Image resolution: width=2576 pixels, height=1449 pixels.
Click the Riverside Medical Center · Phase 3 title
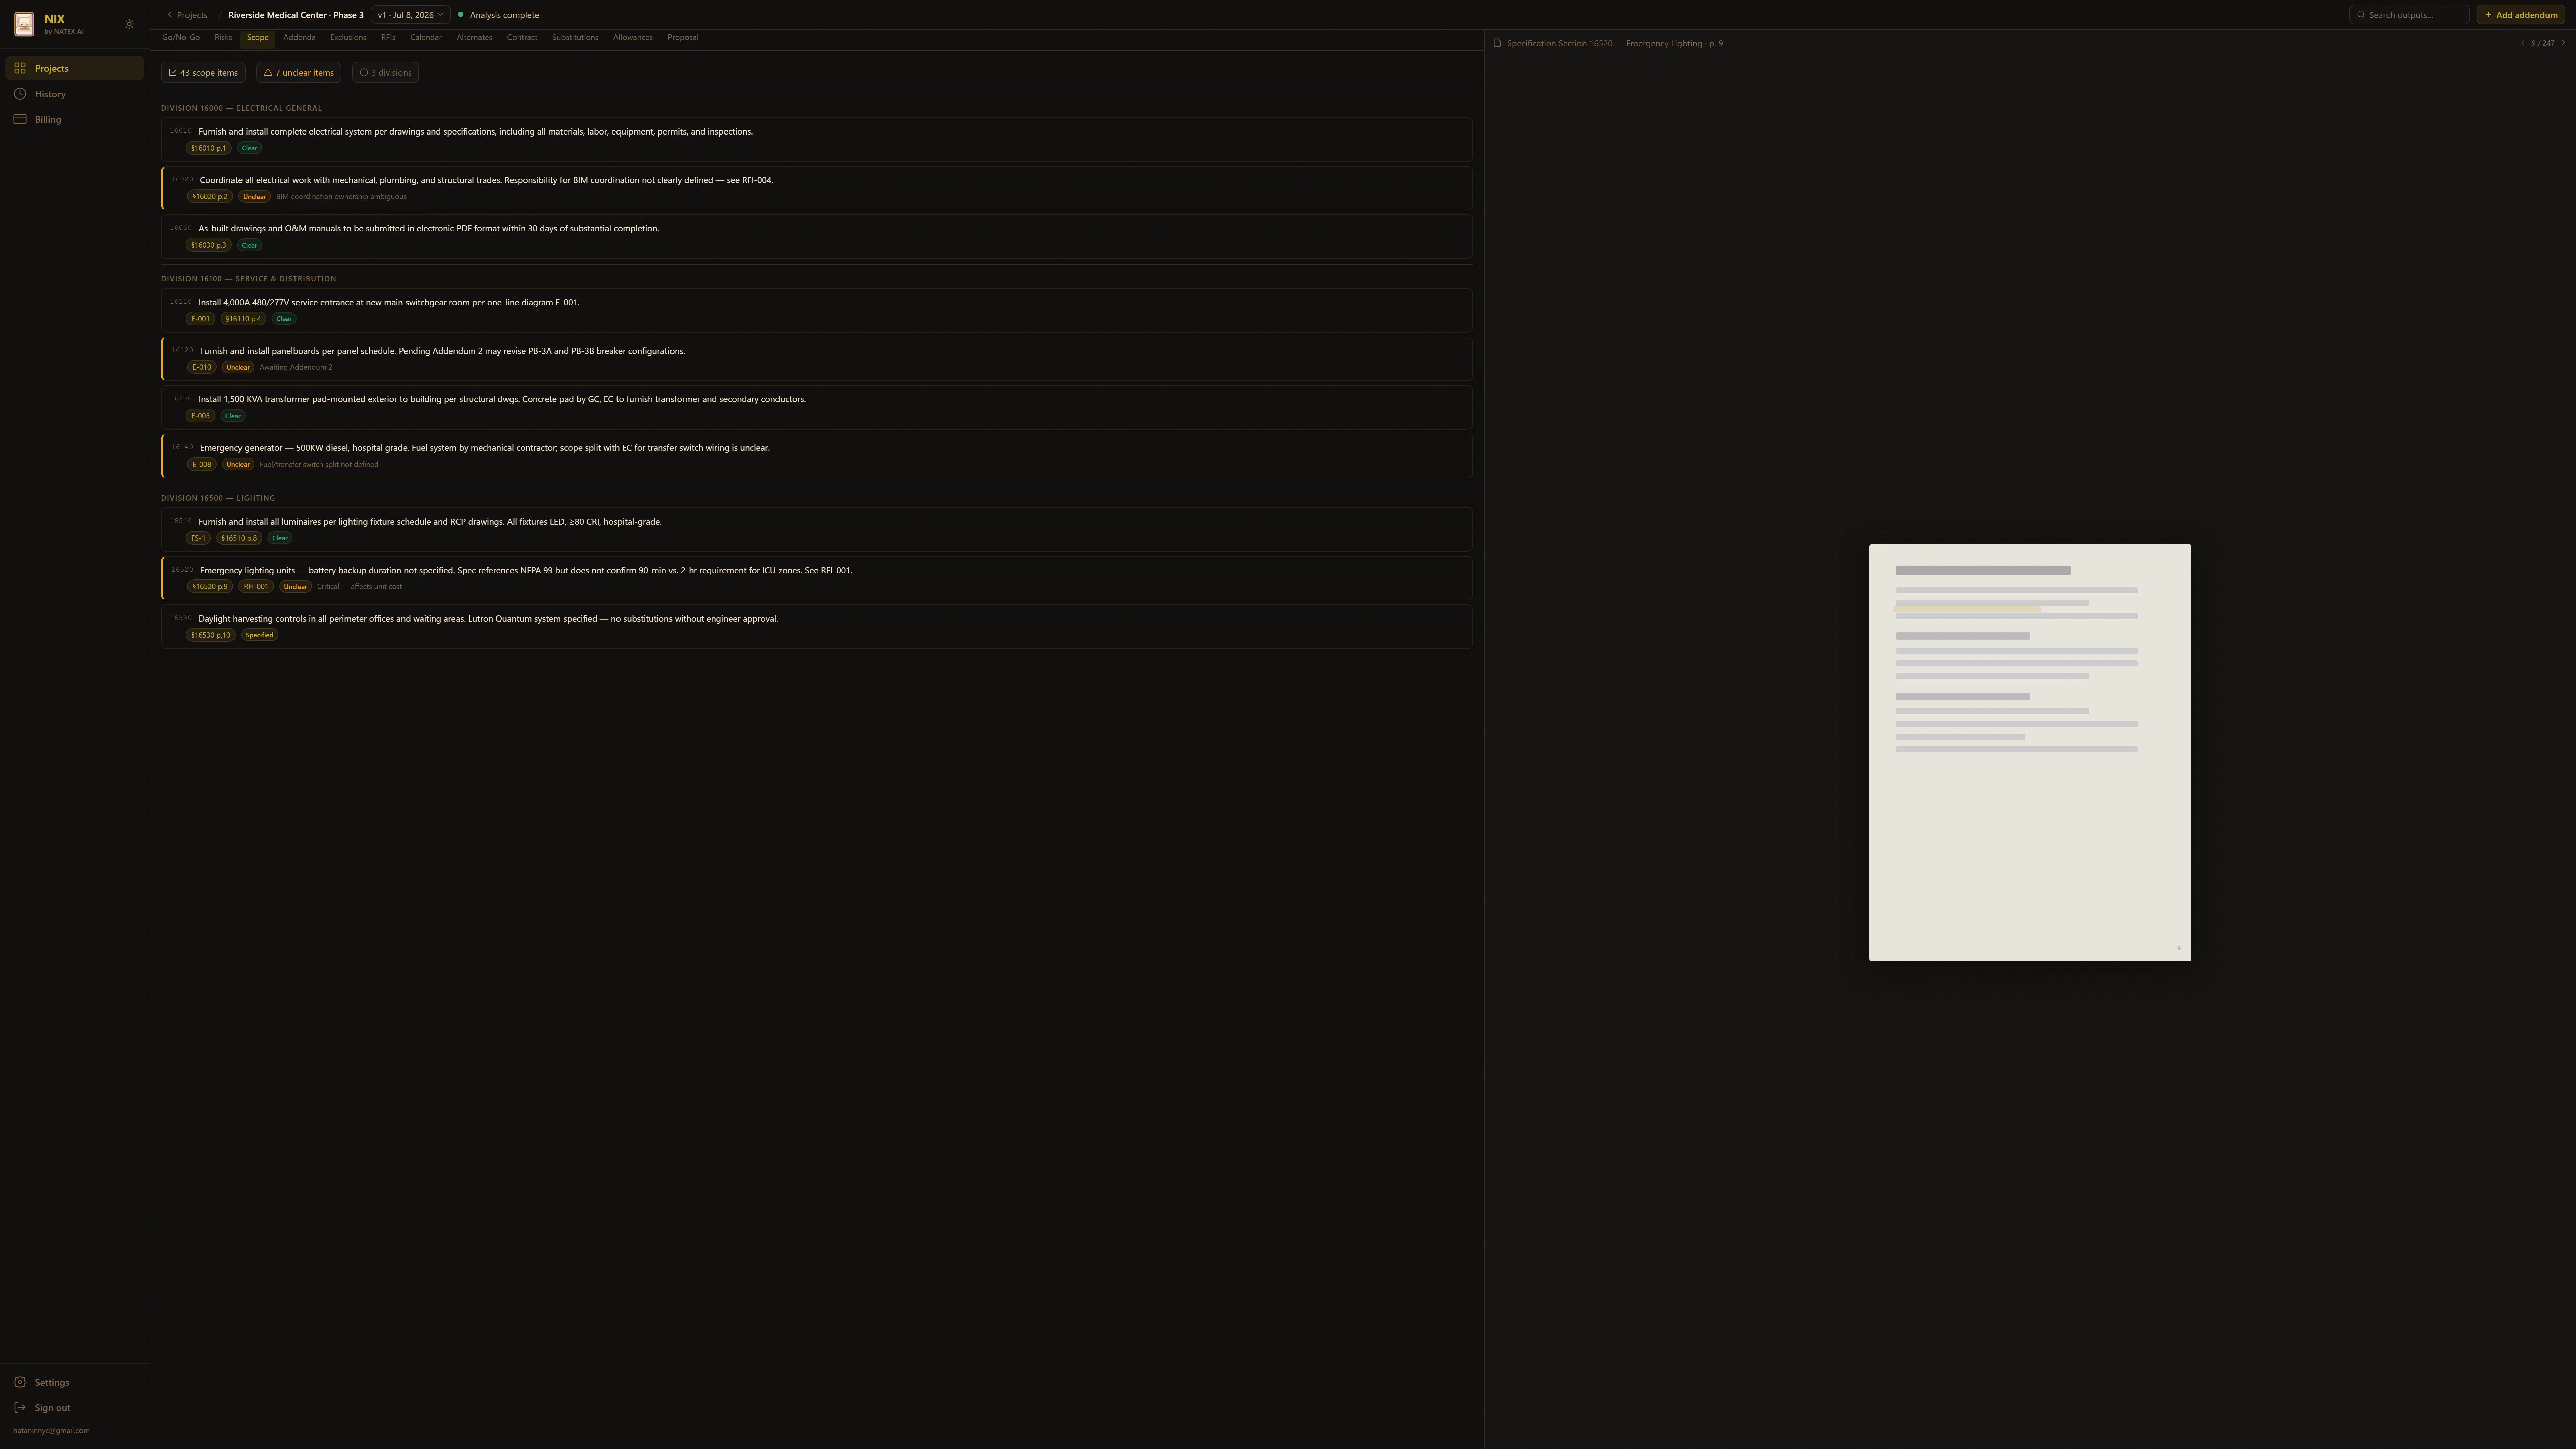point(296,15)
